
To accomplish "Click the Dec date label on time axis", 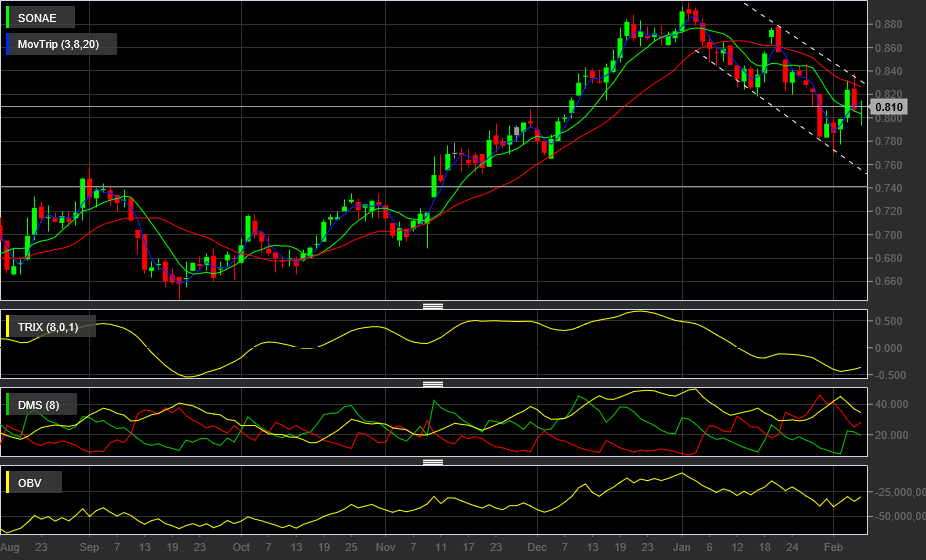I will coord(537,547).
